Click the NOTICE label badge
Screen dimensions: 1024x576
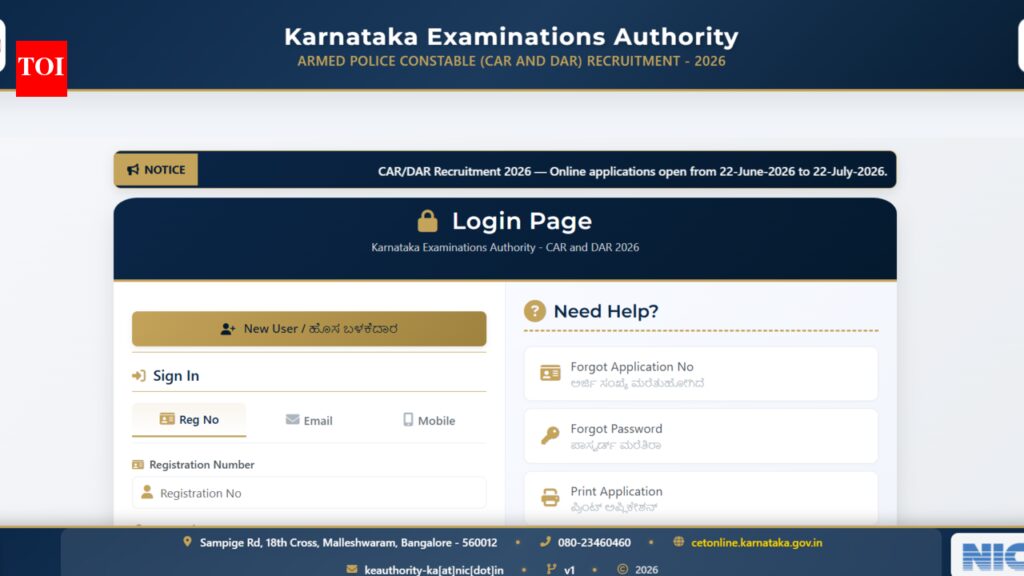[156, 170]
